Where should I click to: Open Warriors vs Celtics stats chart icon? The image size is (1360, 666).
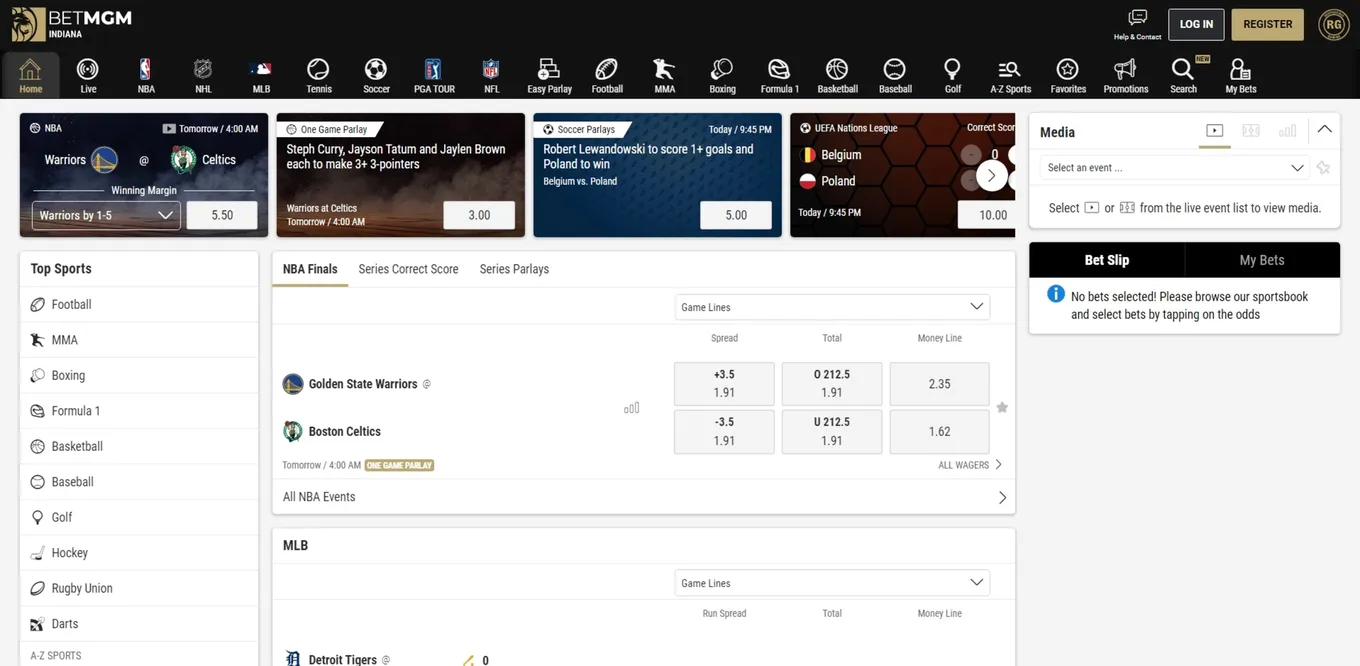pyautogui.click(x=631, y=408)
